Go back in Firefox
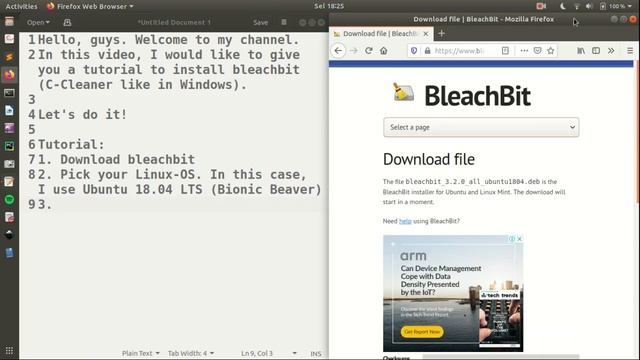The image size is (640, 360). [x=338, y=51]
